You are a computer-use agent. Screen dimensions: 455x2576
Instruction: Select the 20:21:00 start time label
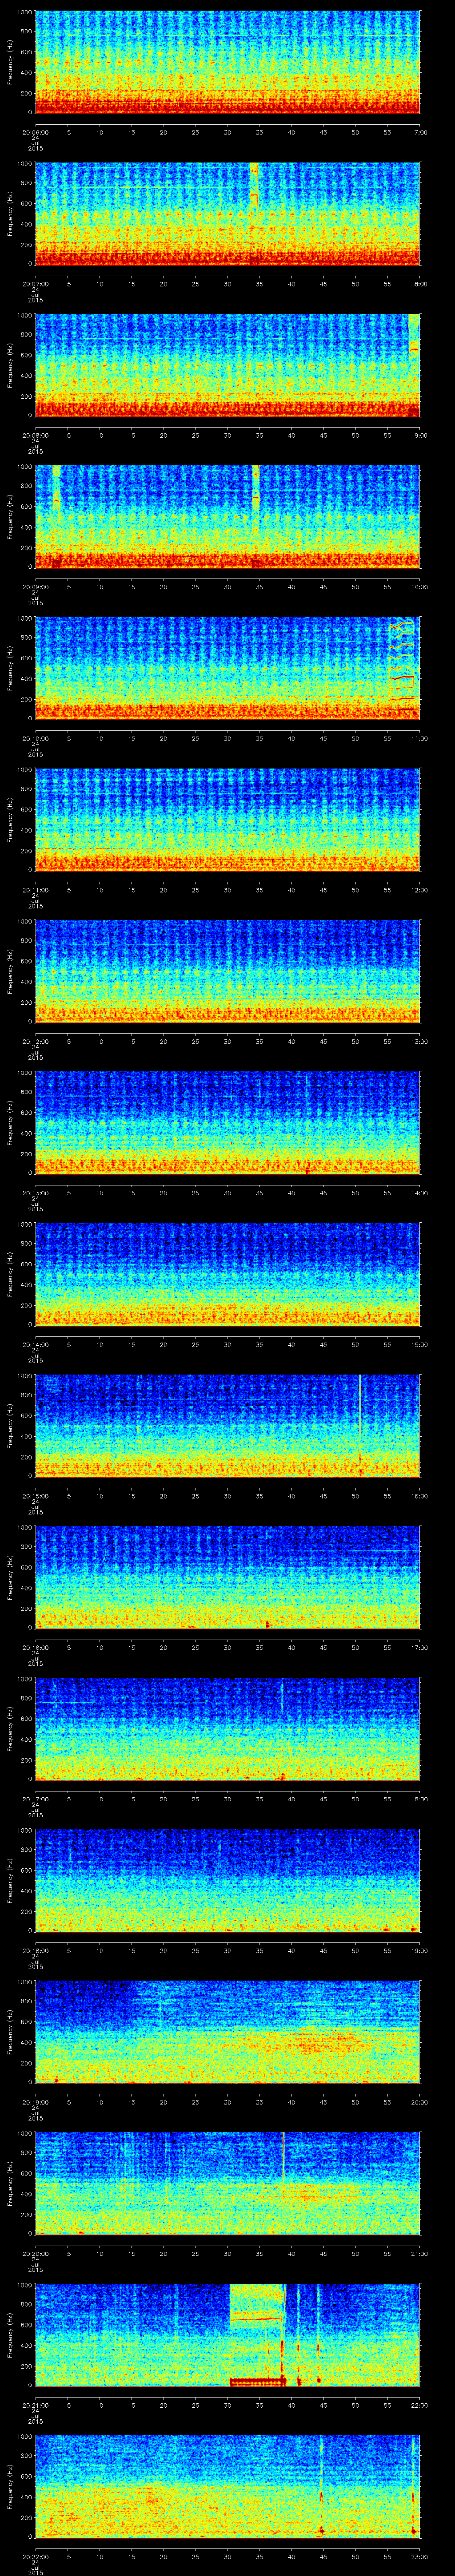click(35, 2404)
